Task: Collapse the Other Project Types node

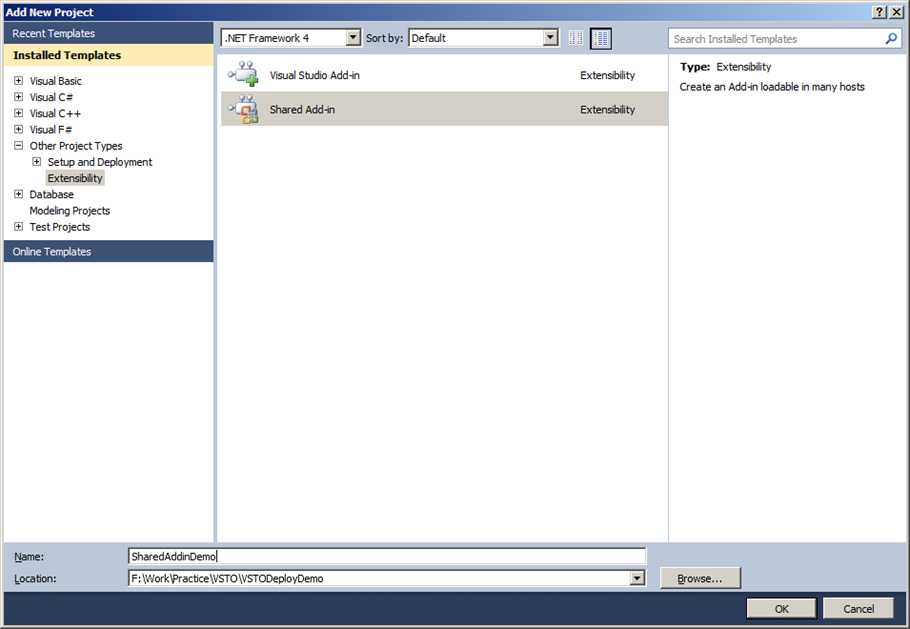Action: pyautogui.click(x=19, y=146)
